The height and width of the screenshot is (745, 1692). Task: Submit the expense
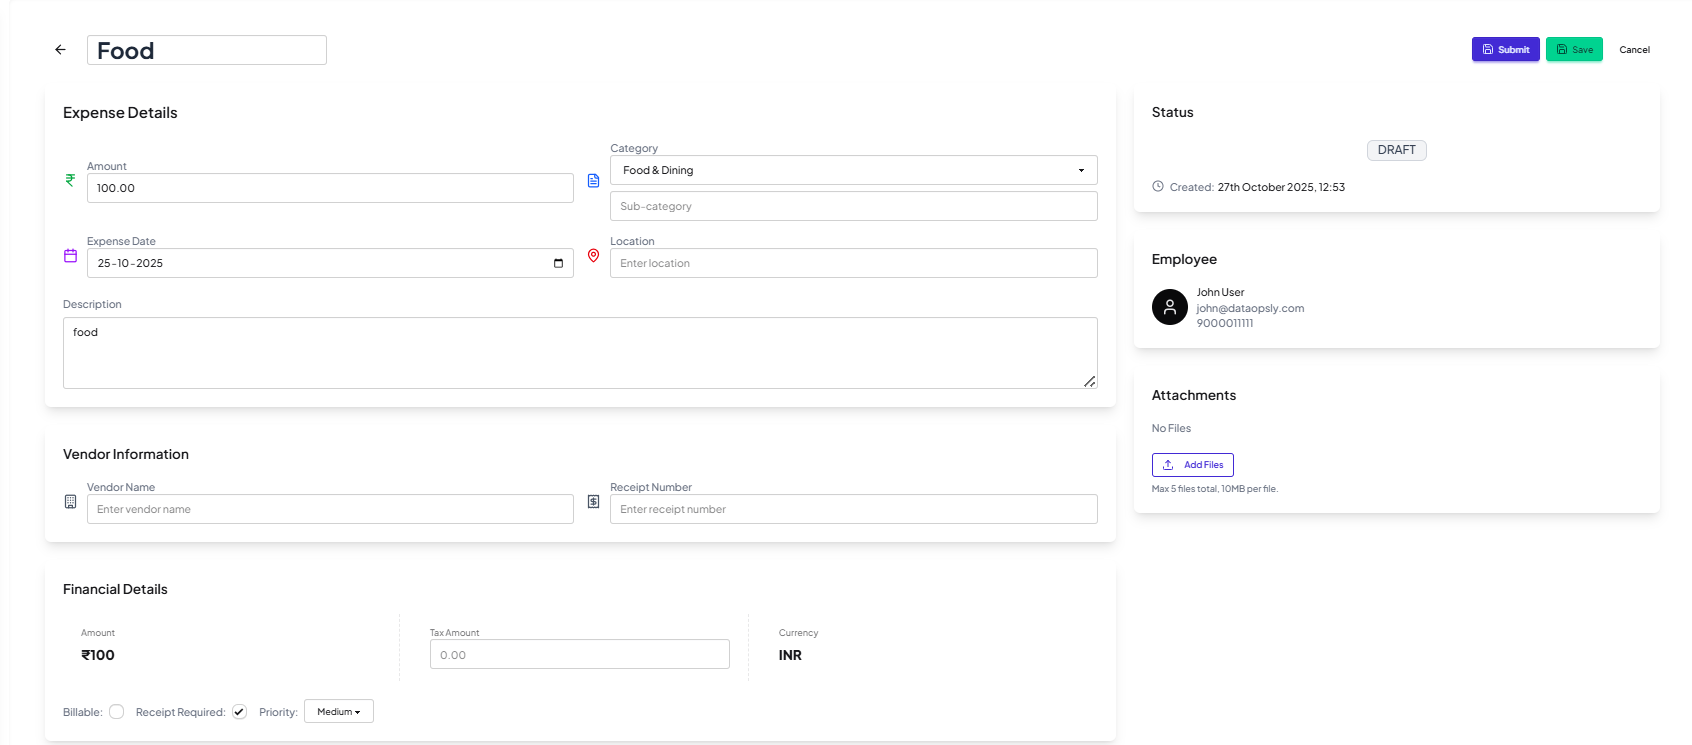point(1505,50)
